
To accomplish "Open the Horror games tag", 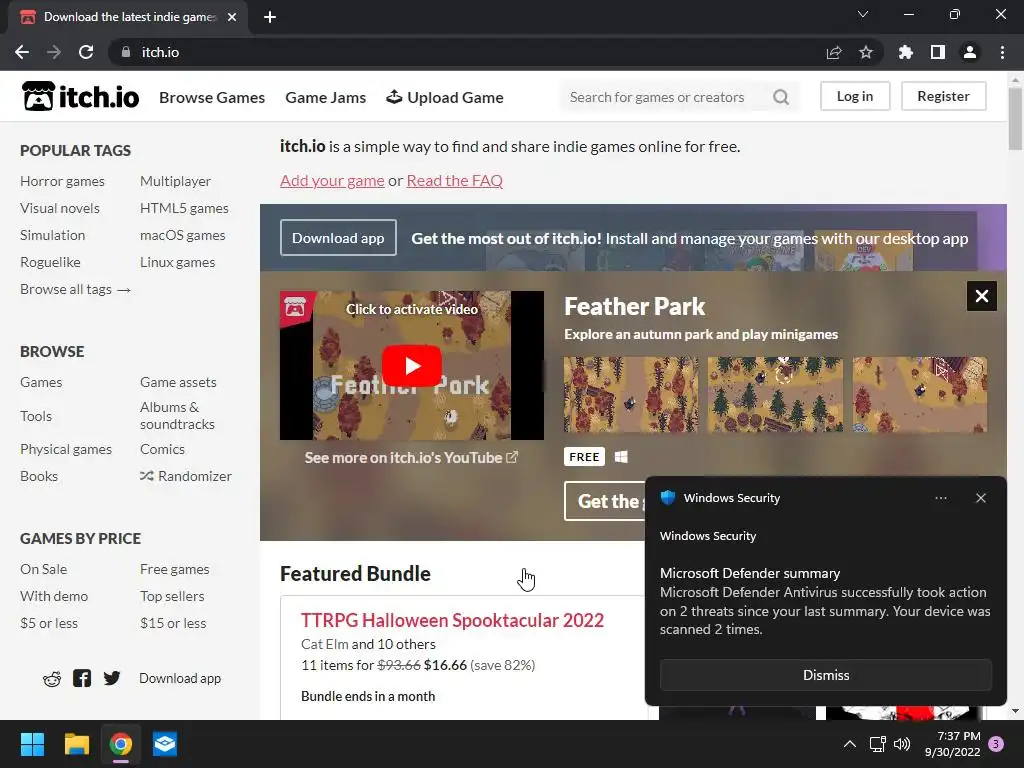I will 62,181.
